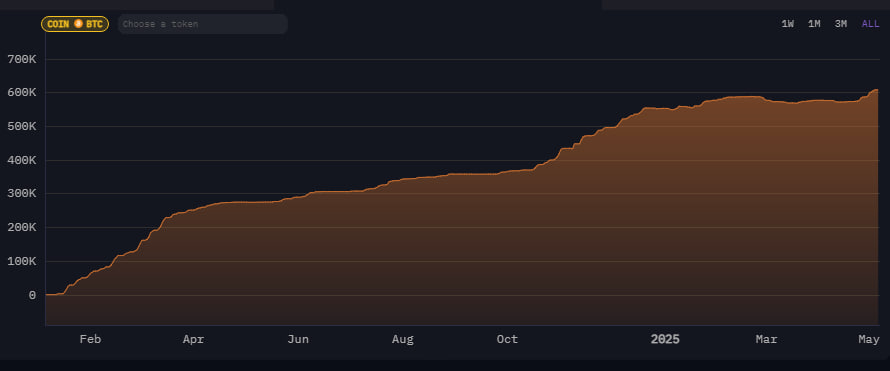Click the Aug x-axis label
The height and width of the screenshot is (371, 890).
(402, 339)
